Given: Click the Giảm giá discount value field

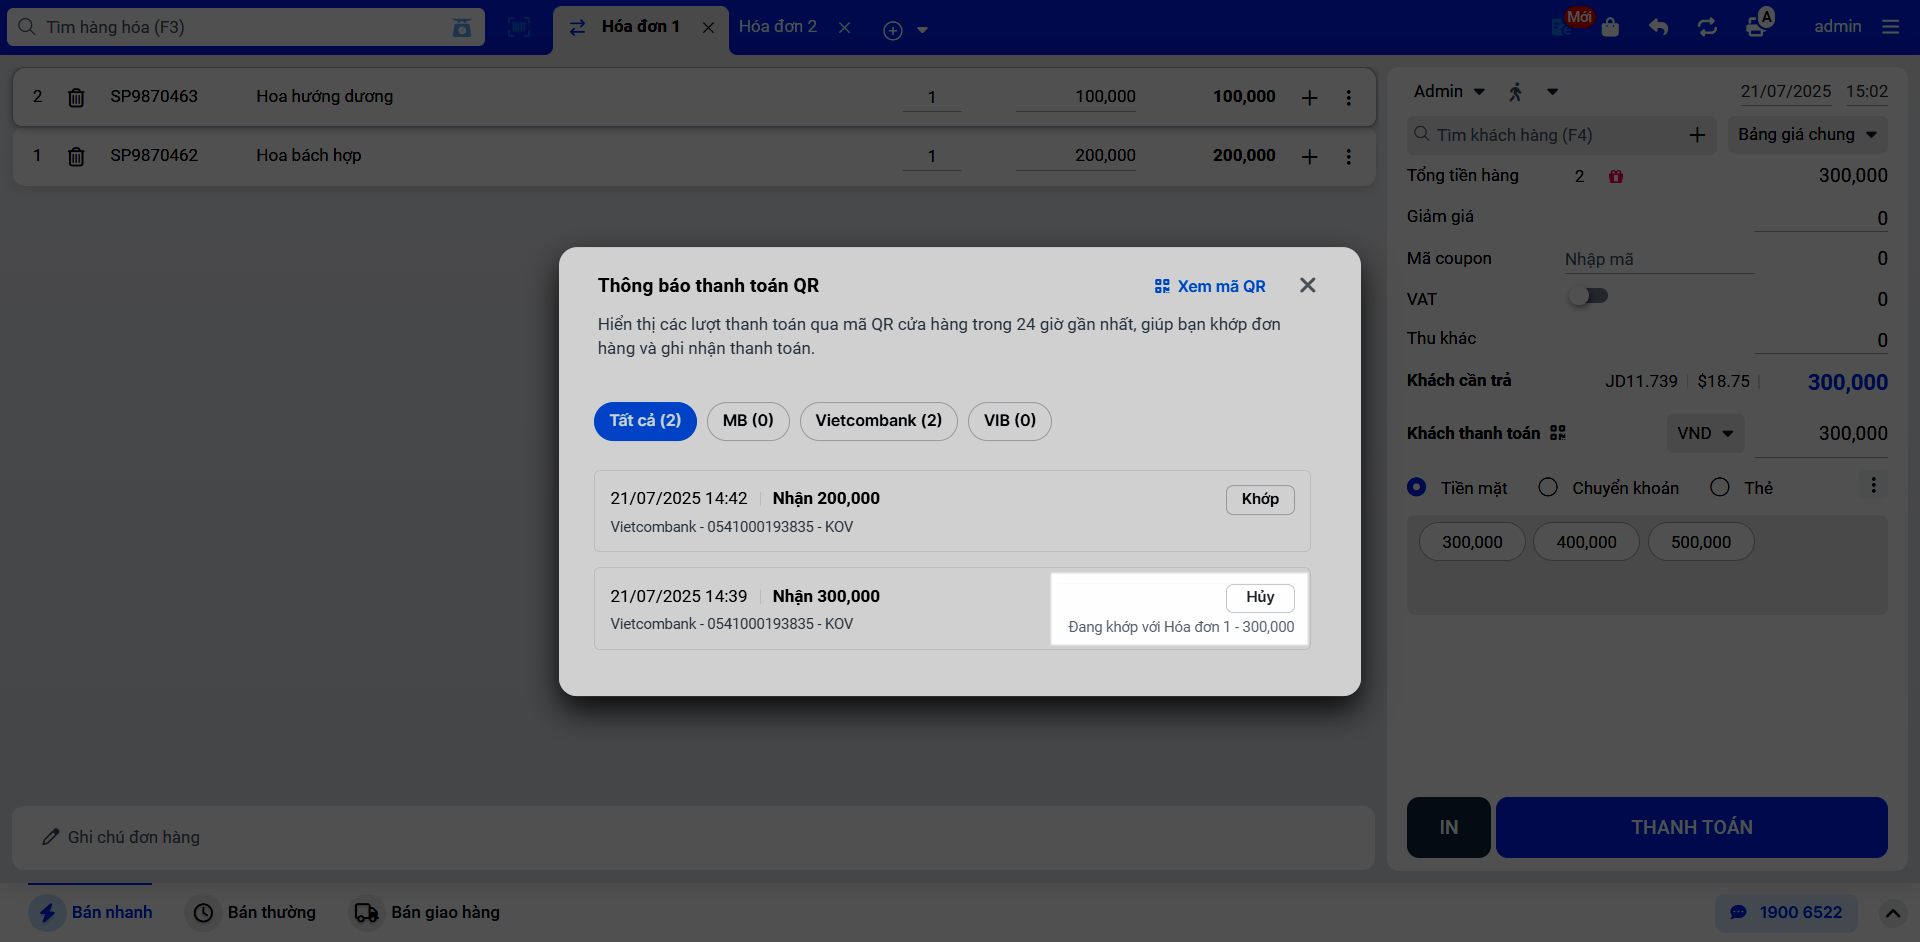Looking at the screenshot, I should pyautogui.click(x=1821, y=218).
